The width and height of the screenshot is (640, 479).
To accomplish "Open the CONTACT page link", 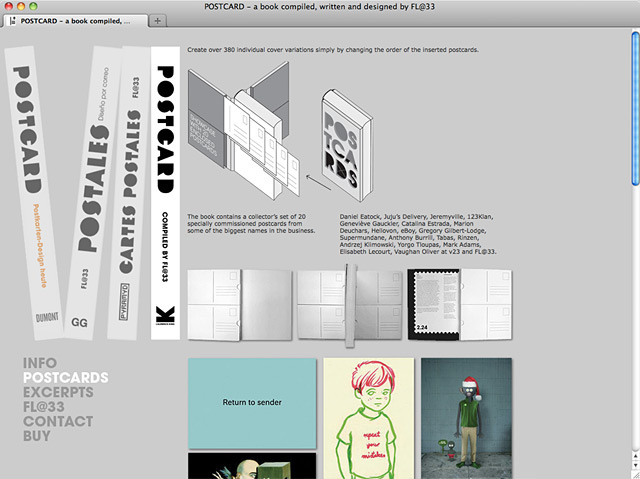I will pos(58,421).
